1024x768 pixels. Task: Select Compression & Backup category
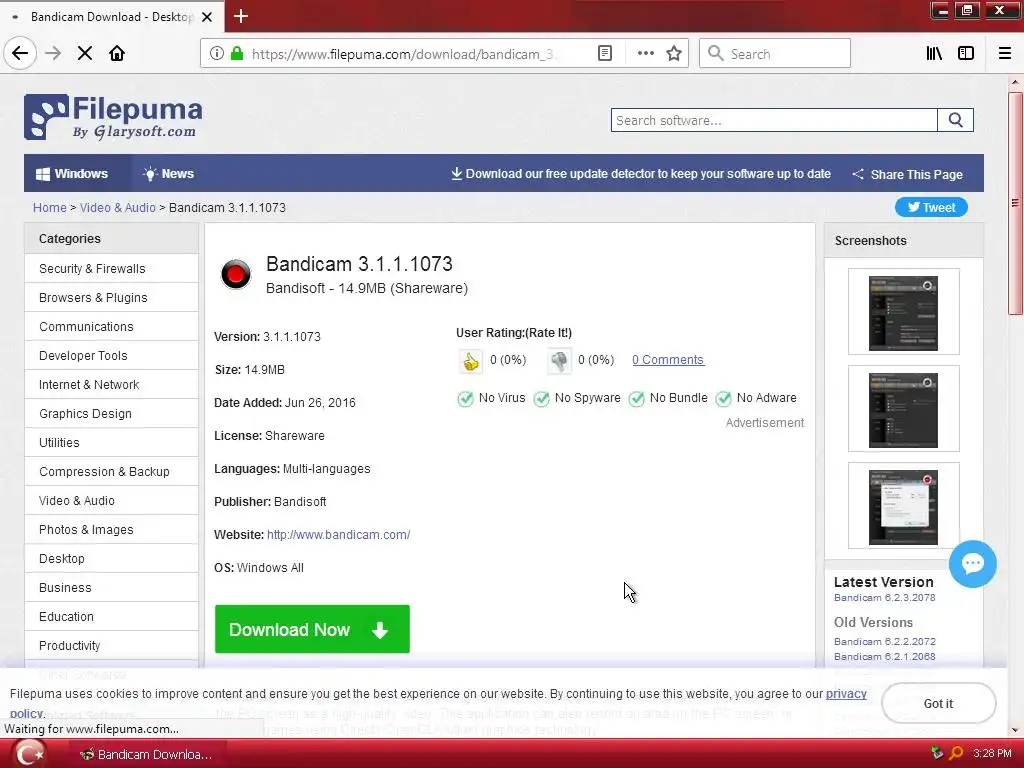112,472
